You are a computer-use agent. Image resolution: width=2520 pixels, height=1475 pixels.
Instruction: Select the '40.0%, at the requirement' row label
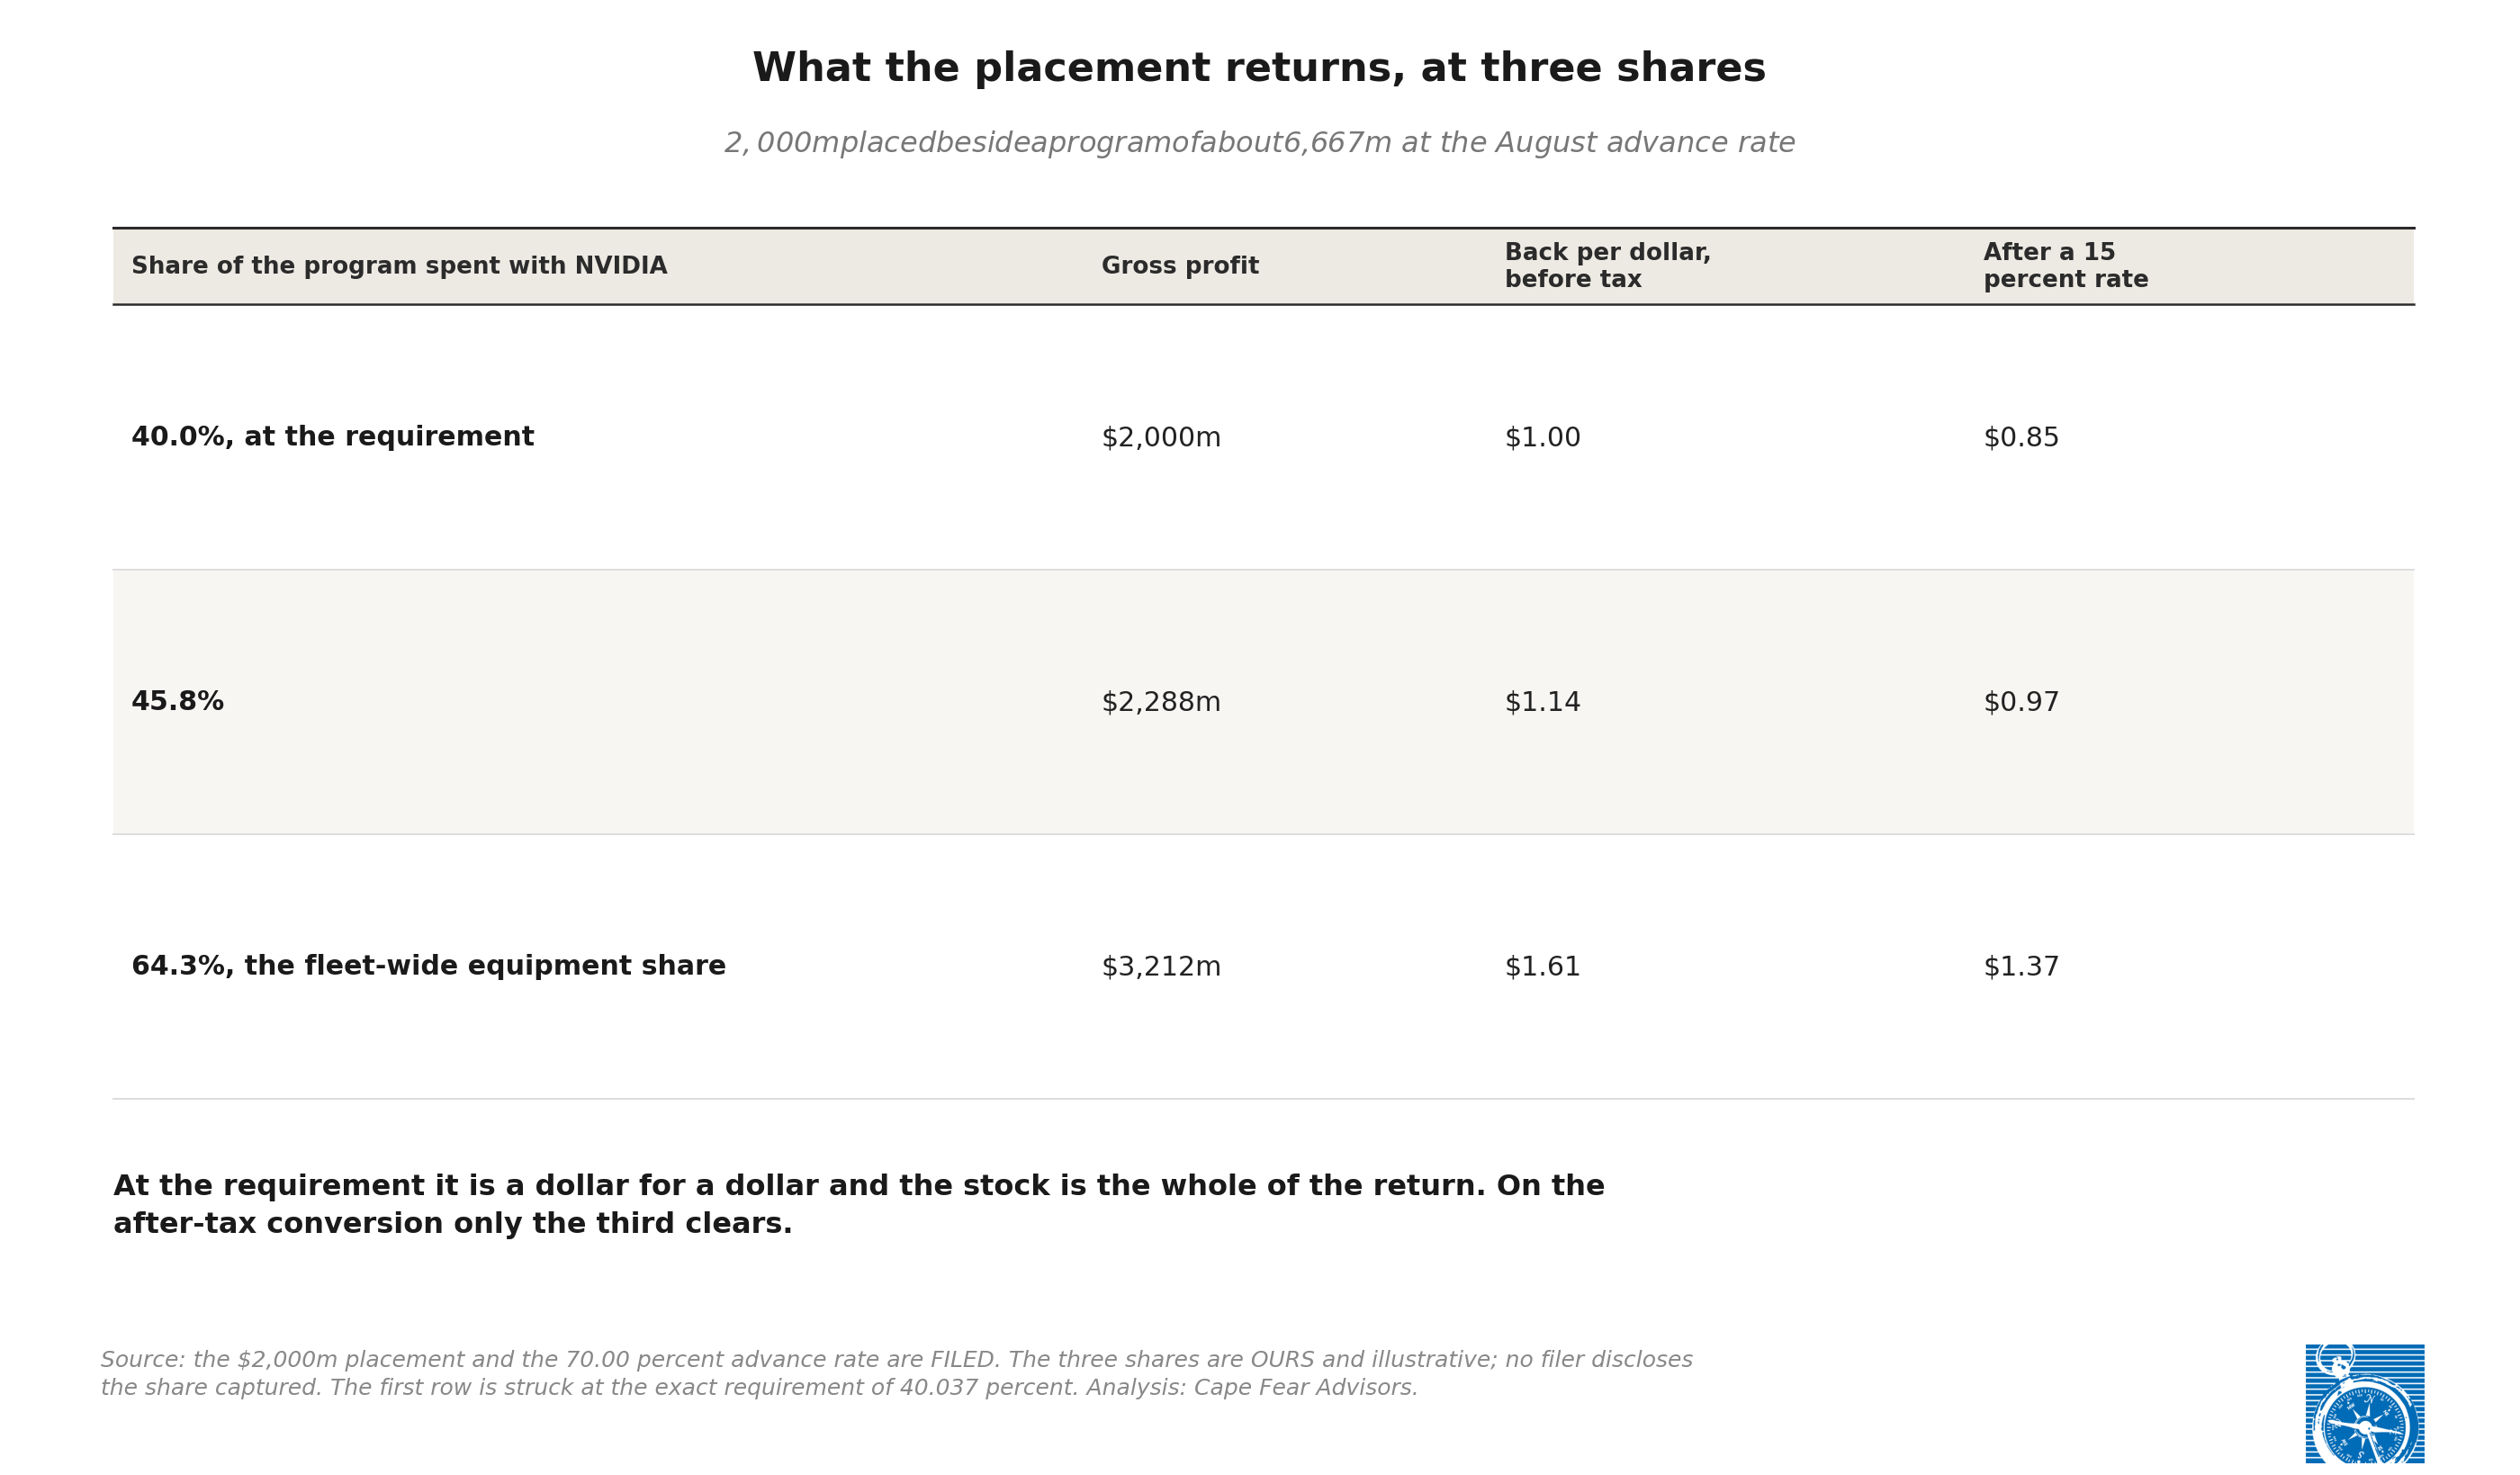tap(333, 437)
